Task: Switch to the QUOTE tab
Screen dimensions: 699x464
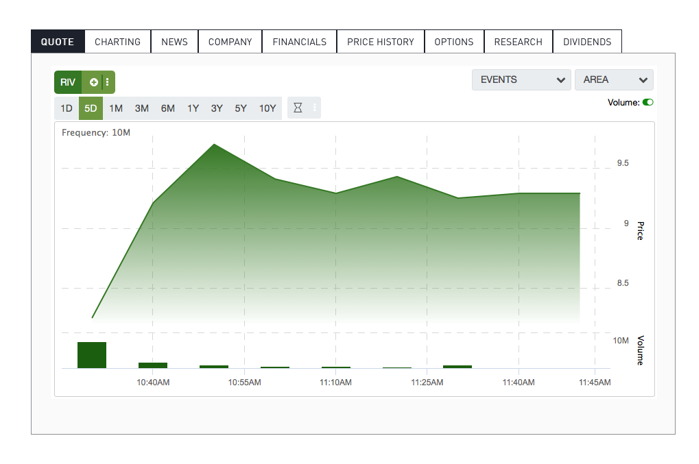Action: [x=58, y=41]
